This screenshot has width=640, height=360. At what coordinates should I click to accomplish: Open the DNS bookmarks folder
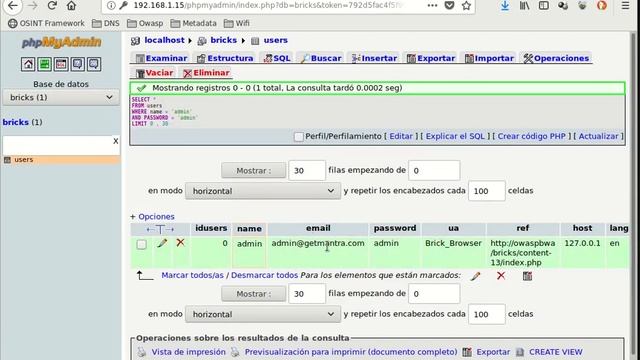[106, 23]
